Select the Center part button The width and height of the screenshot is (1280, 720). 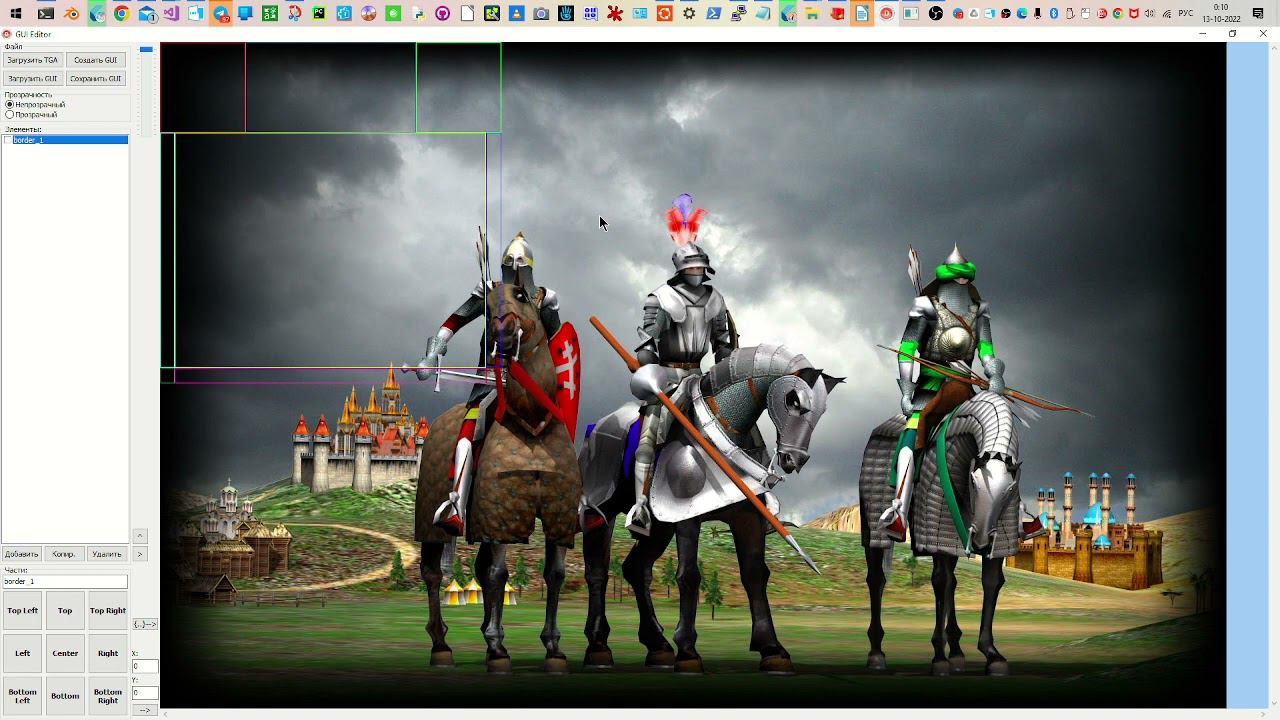pos(65,653)
